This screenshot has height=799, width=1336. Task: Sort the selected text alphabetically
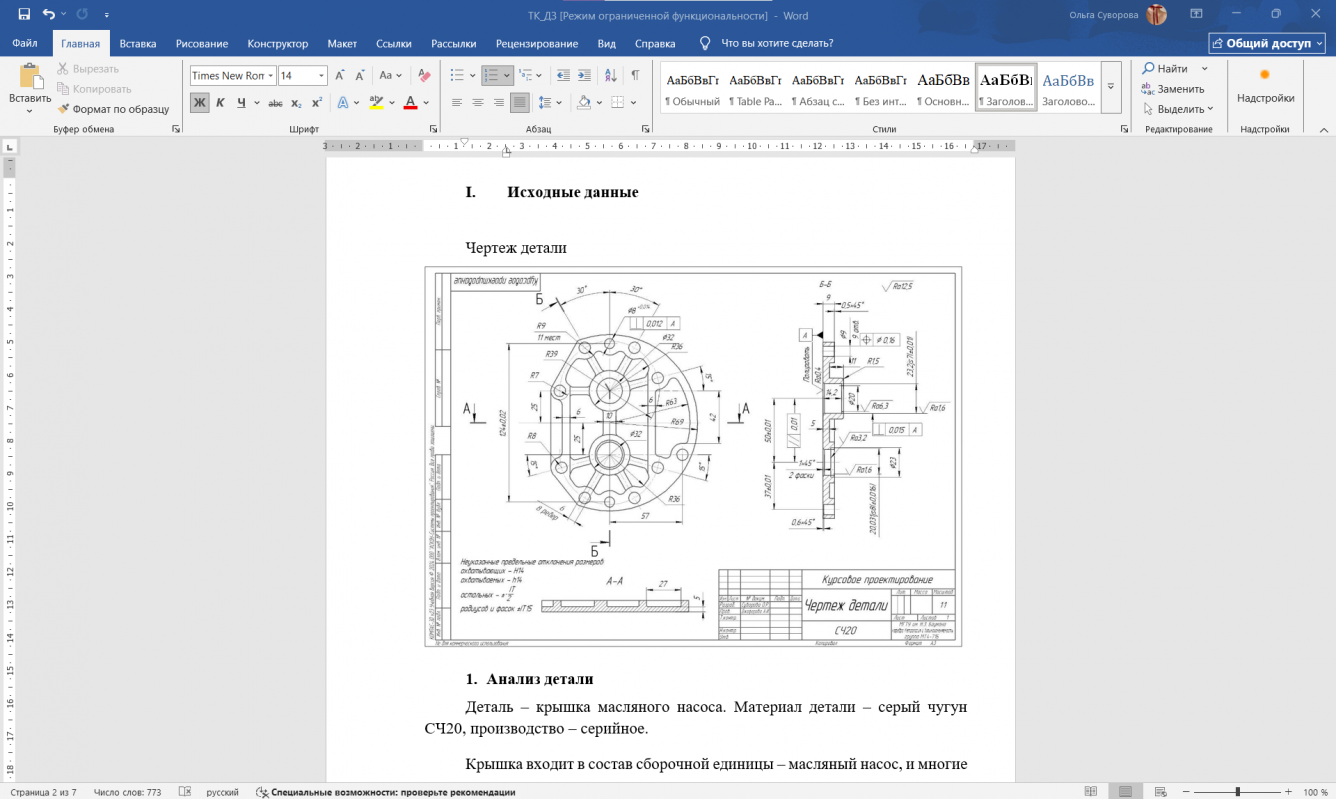[x=610, y=76]
